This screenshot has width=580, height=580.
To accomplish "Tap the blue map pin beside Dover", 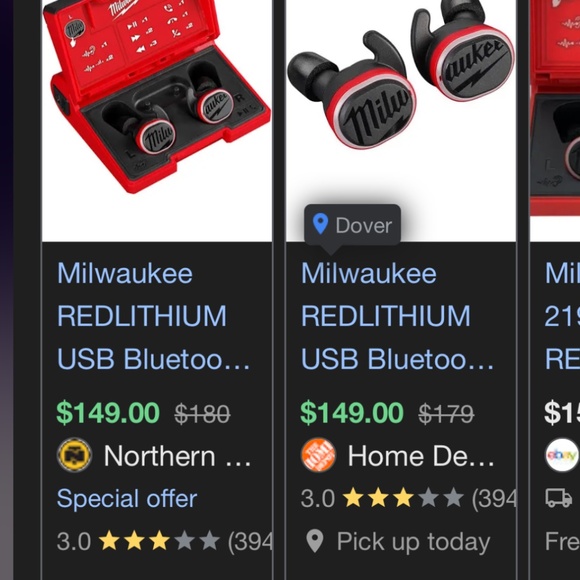I will click(x=320, y=224).
